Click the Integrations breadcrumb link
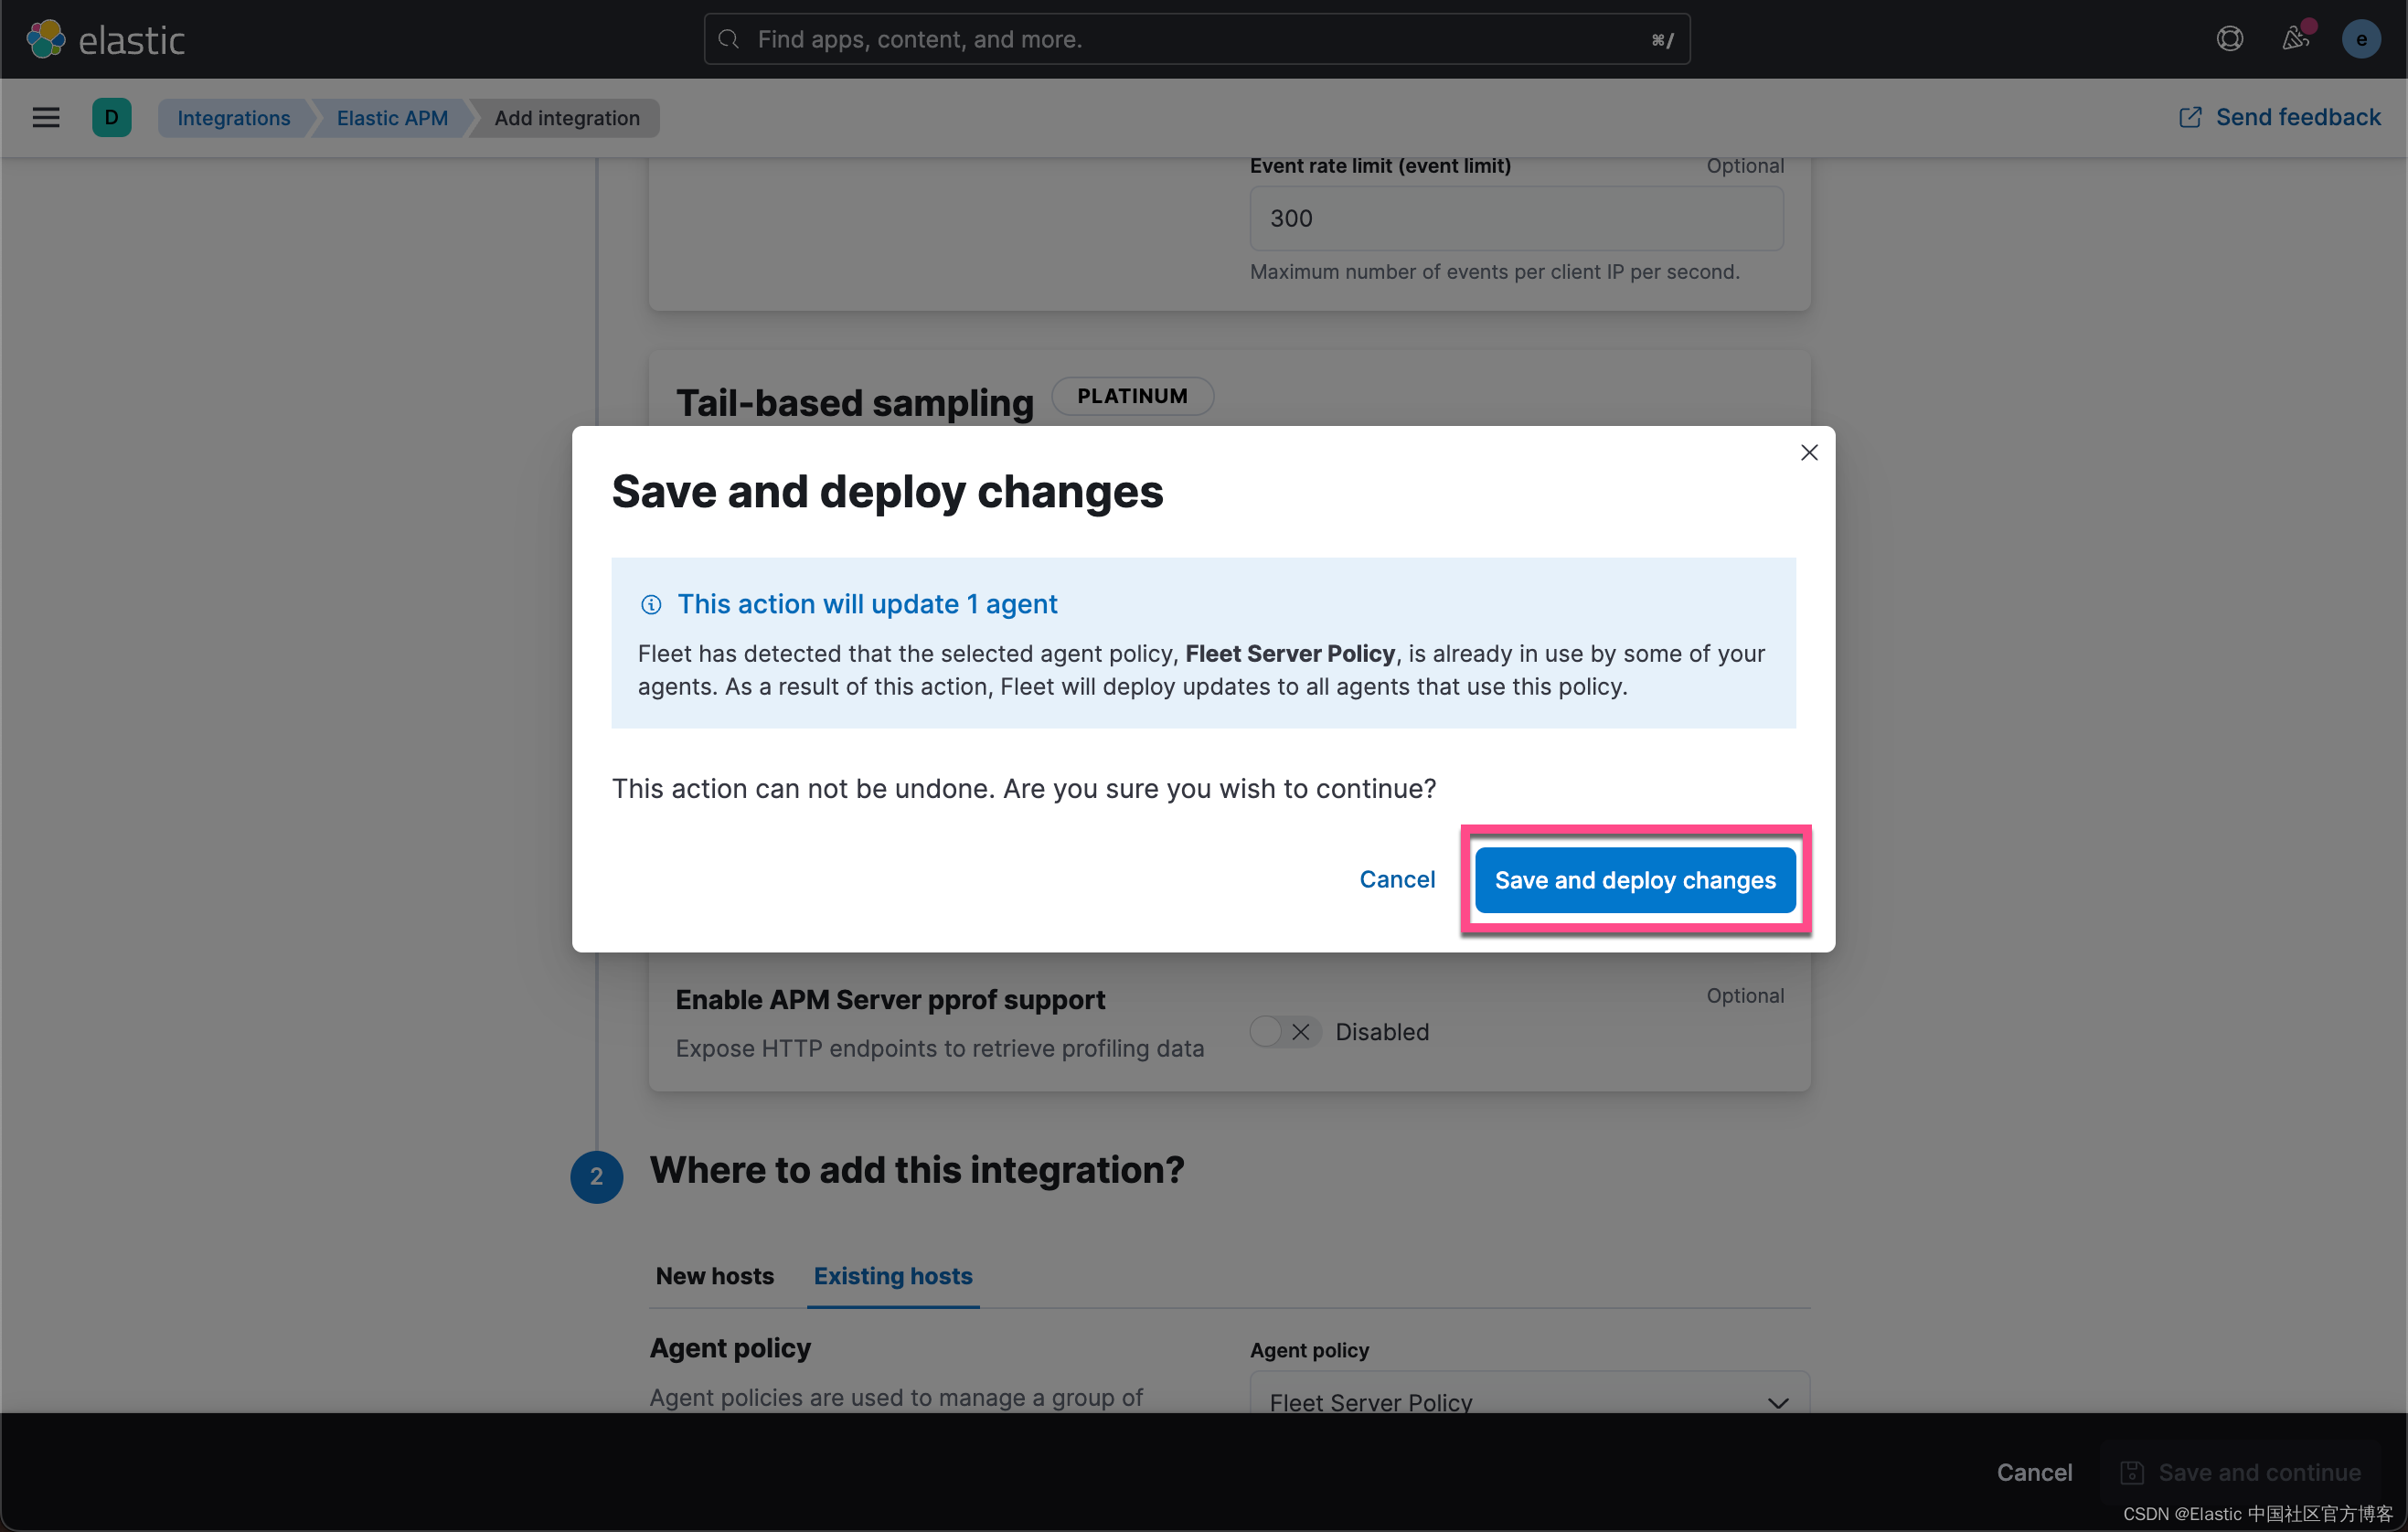Image resolution: width=2408 pixels, height=1532 pixels. pos(233,118)
